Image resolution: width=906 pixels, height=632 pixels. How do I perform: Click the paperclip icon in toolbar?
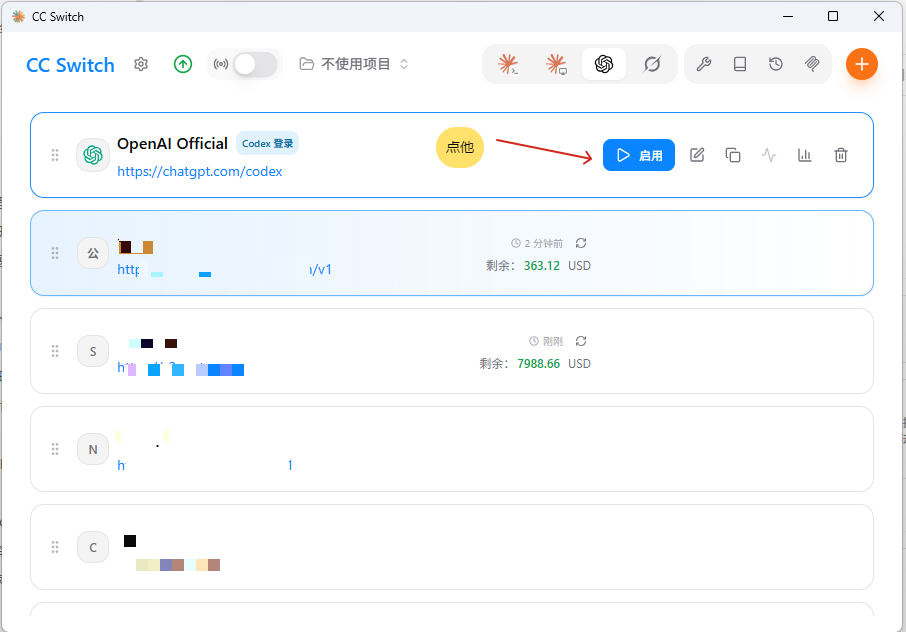coord(812,64)
